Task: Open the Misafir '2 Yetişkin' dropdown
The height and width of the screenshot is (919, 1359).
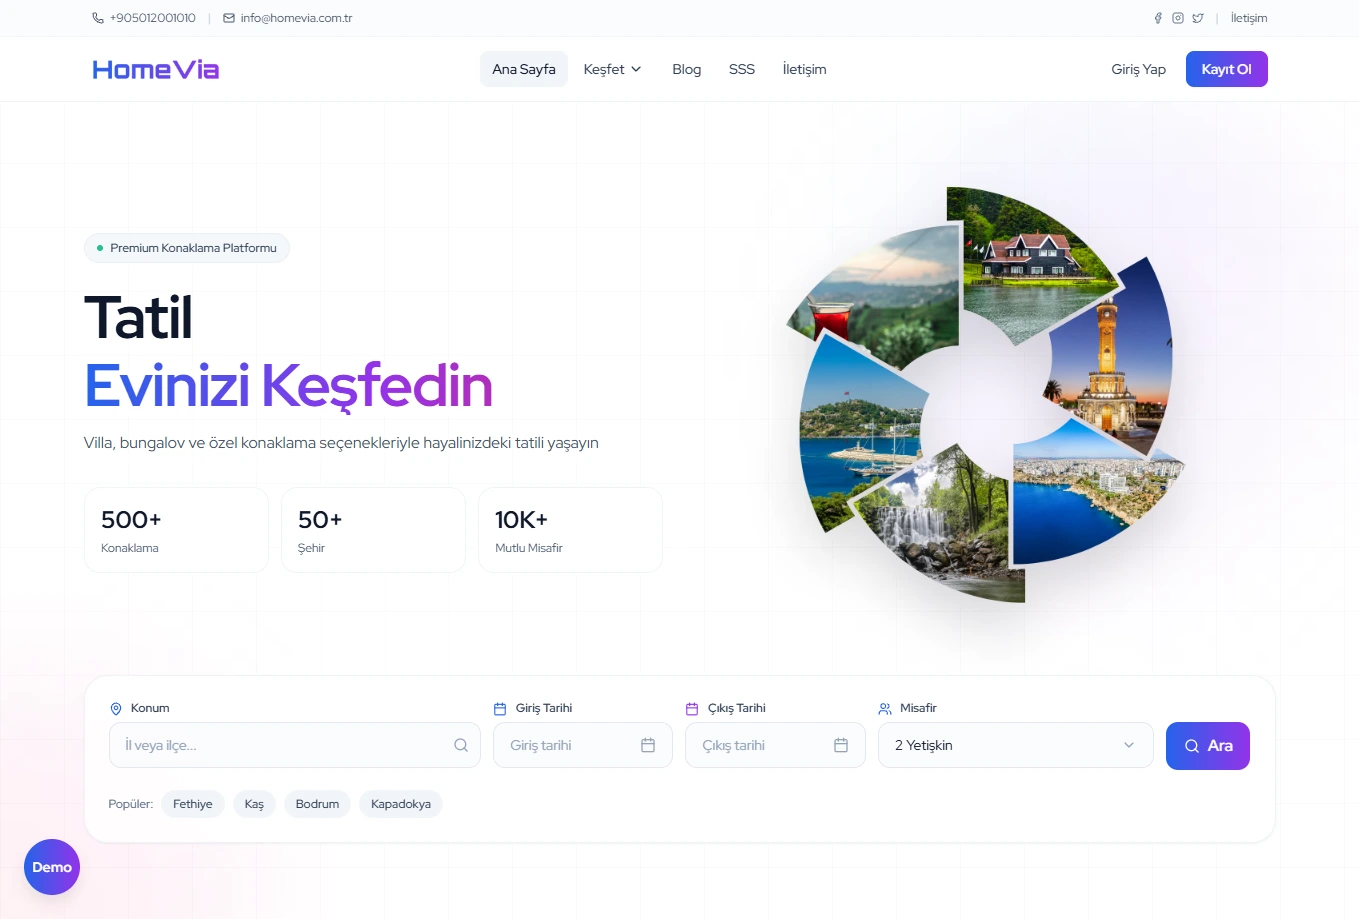Action: 1015,745
